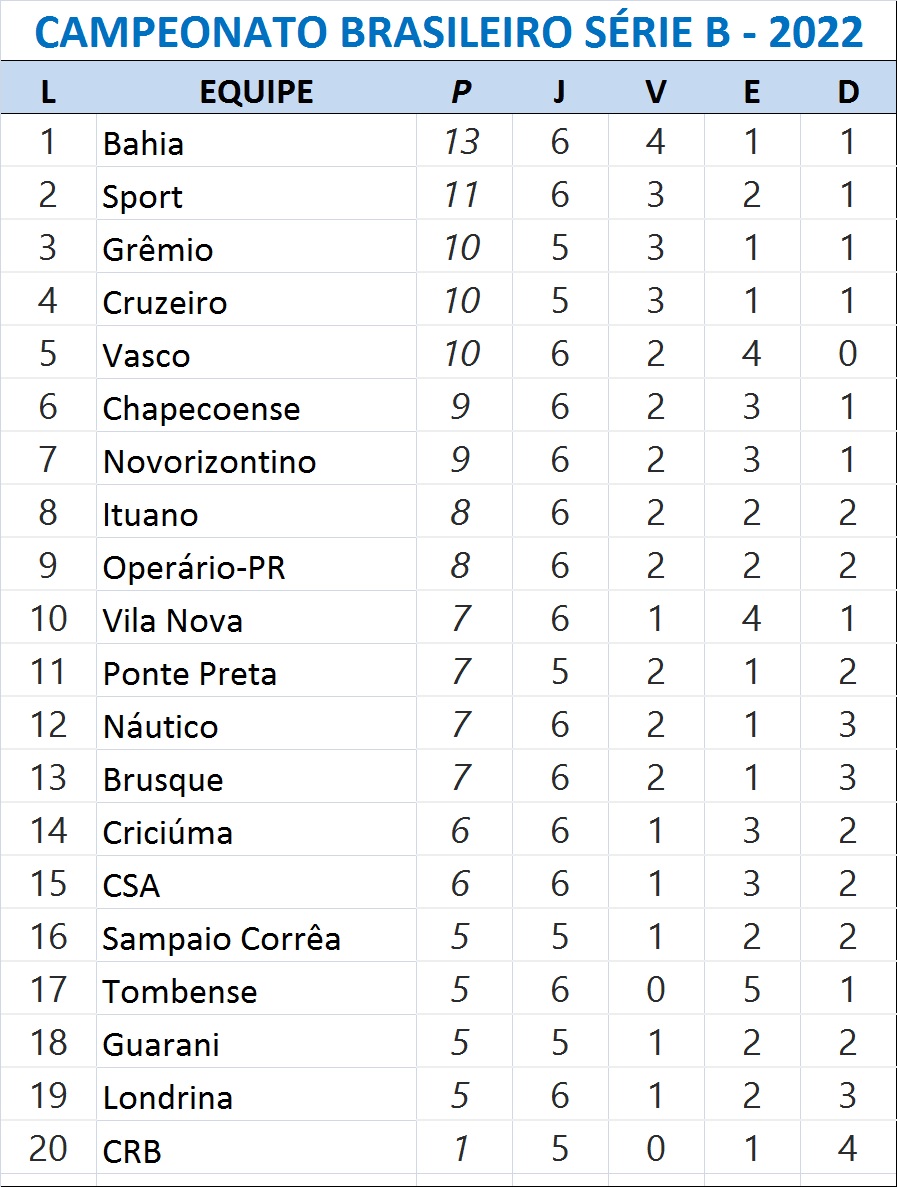The width and height of the screenshot is (897, 1187).
Task: Select the D losses column header
Action: (x=848, y=91)
